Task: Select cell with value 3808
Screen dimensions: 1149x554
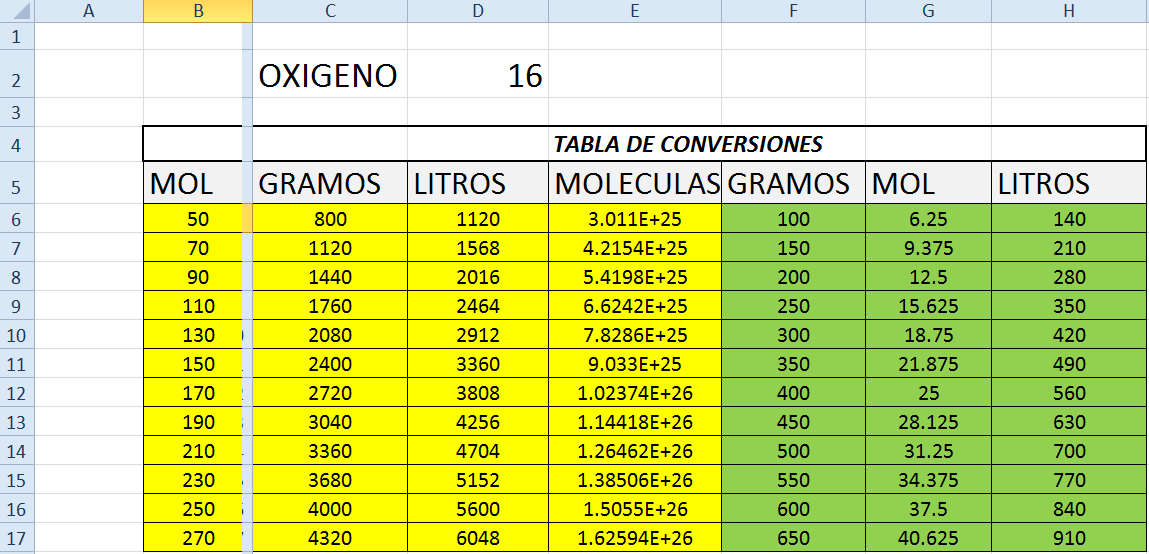Action: (478, 393)
